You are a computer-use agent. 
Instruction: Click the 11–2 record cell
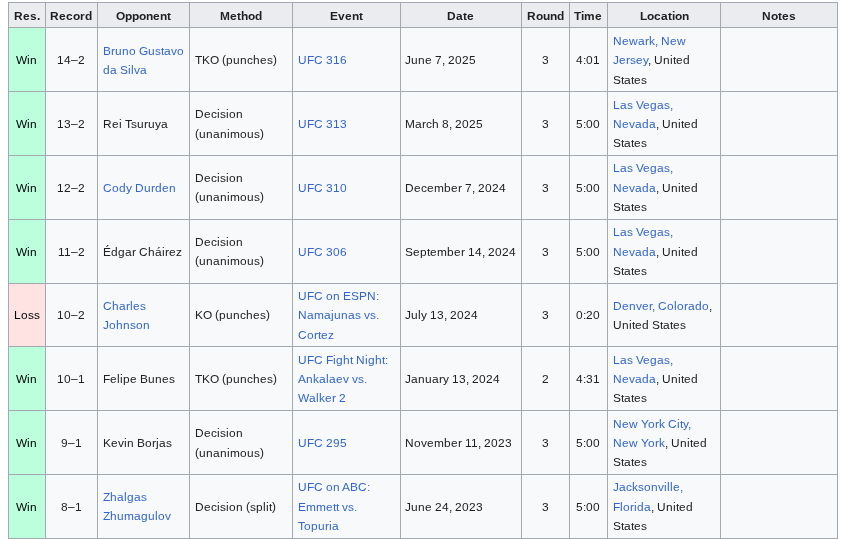coord(71,252)
